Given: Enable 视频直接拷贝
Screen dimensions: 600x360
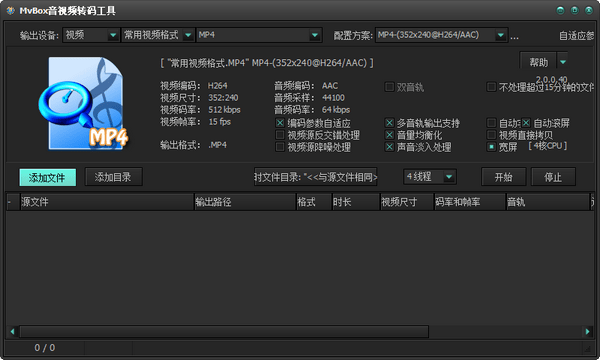Looking at the screenshot, I should (x=491, y=135).
